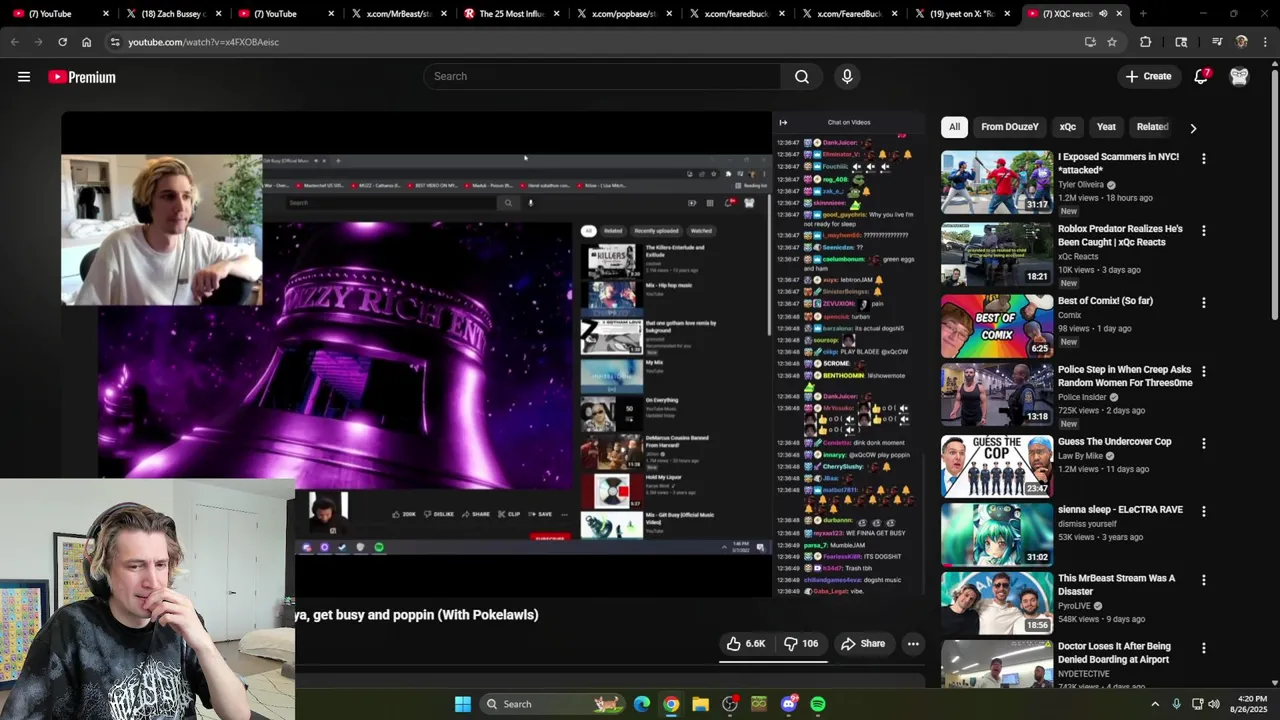Visit Law By Mike channel link
Viewport: 1280px width, 720px height.
pos(1080,456)
